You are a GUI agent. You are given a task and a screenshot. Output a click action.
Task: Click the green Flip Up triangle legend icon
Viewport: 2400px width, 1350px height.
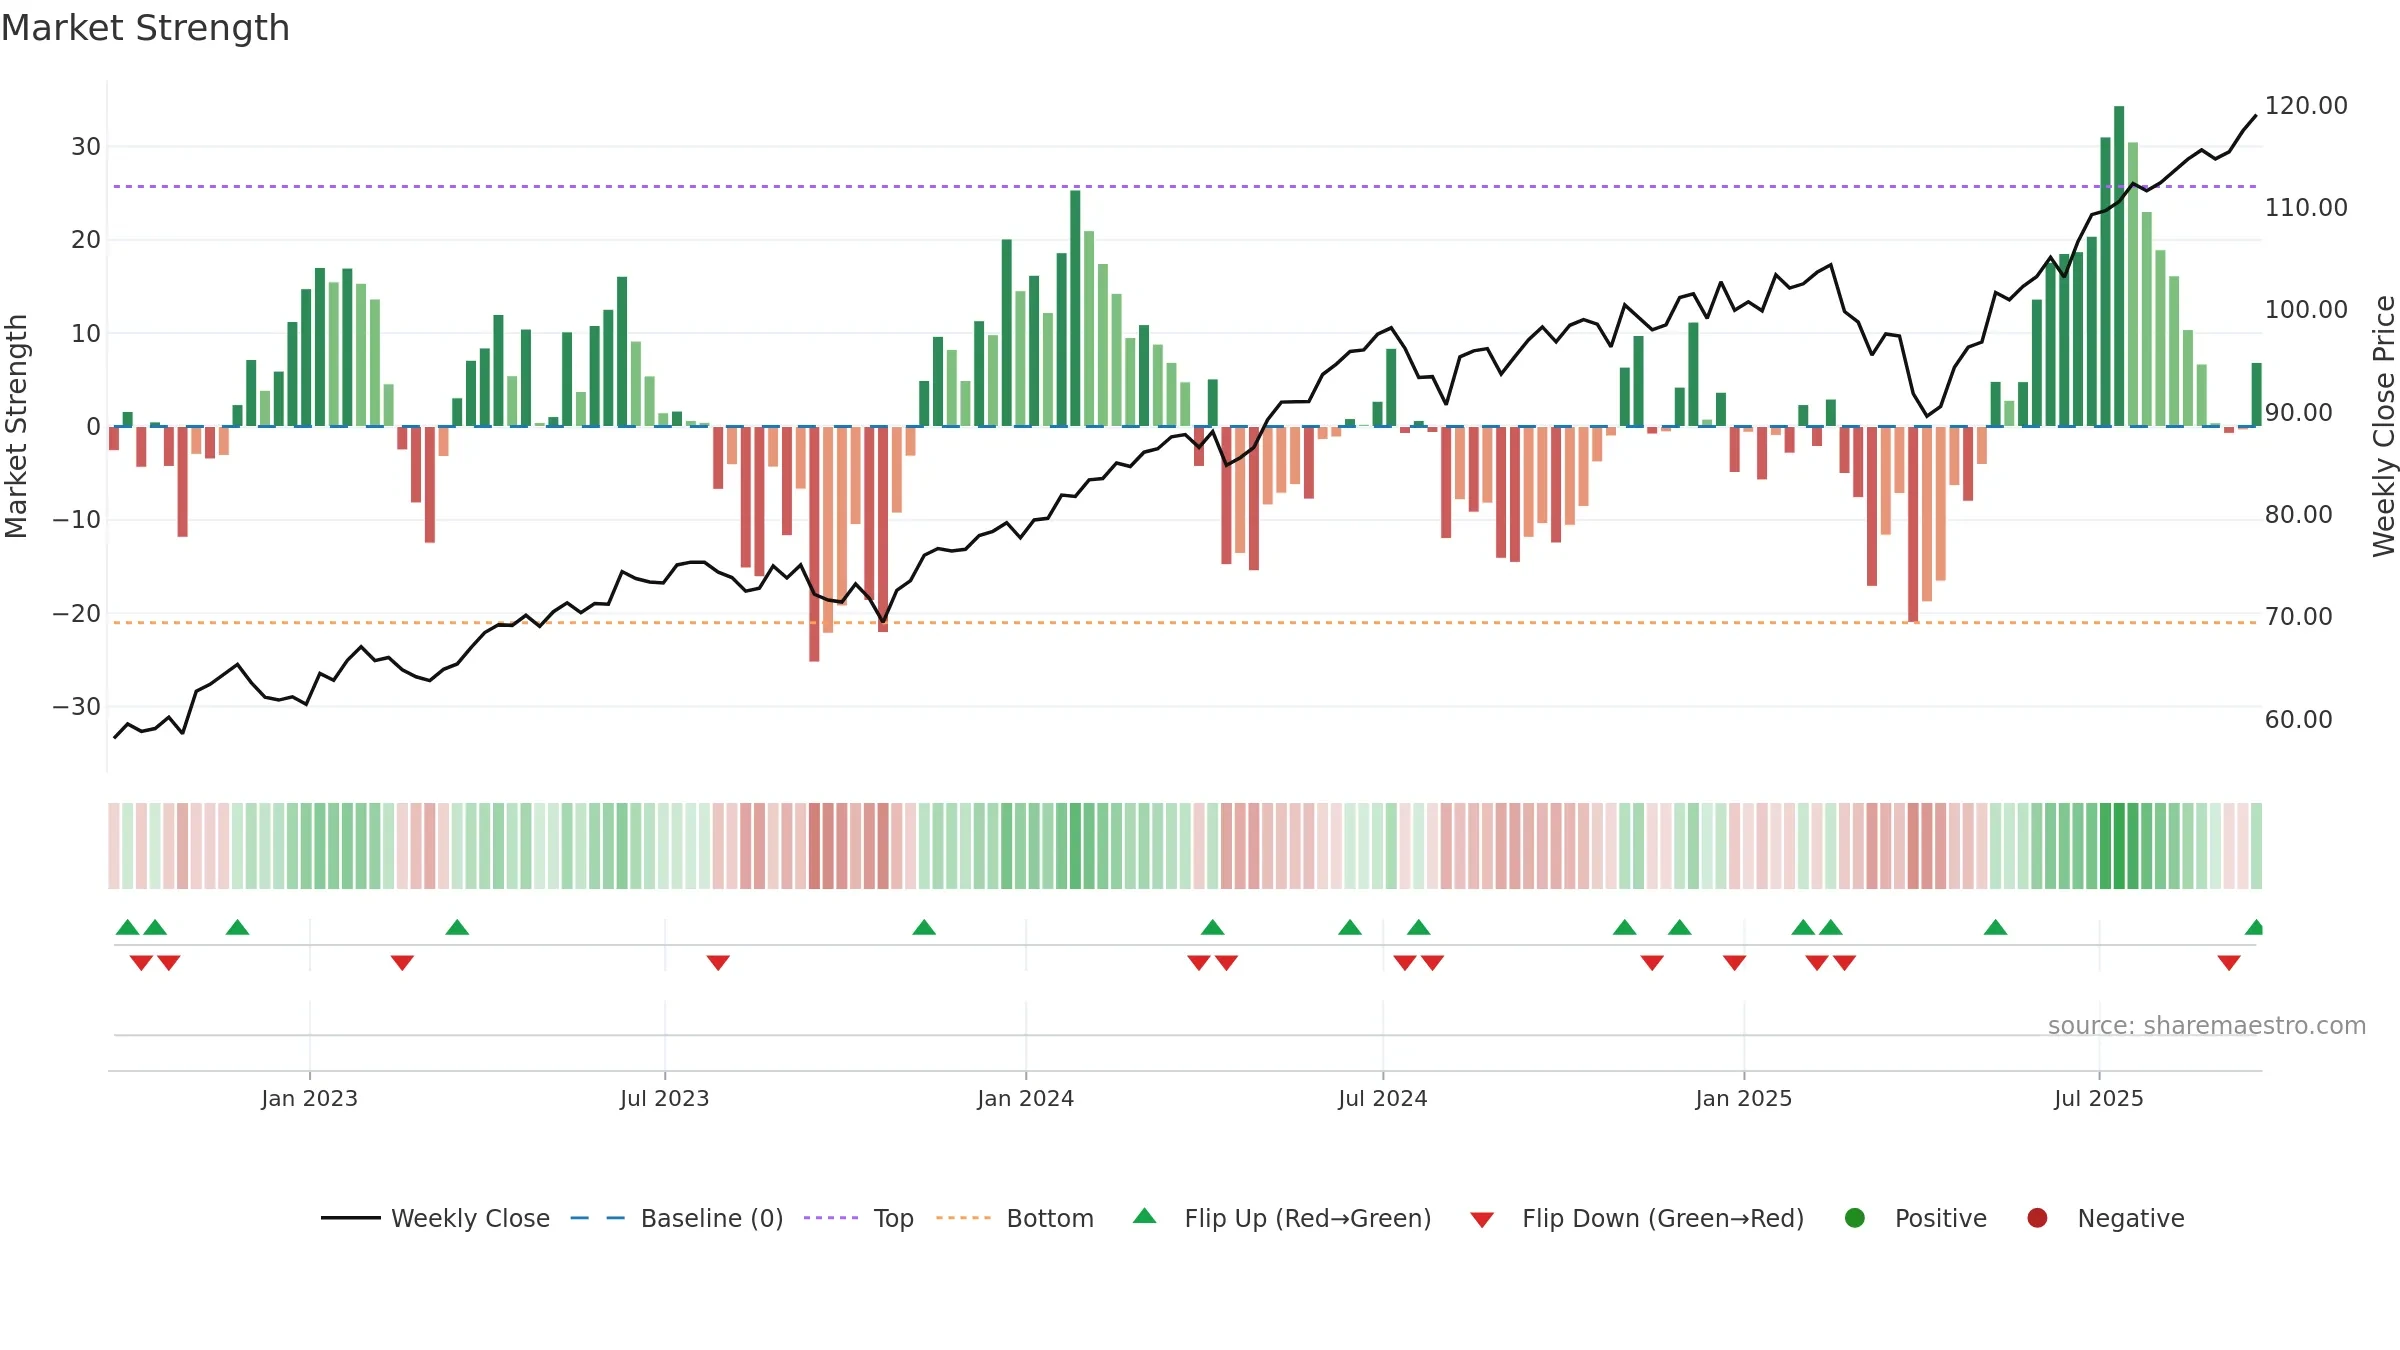click(1145, 1216)
